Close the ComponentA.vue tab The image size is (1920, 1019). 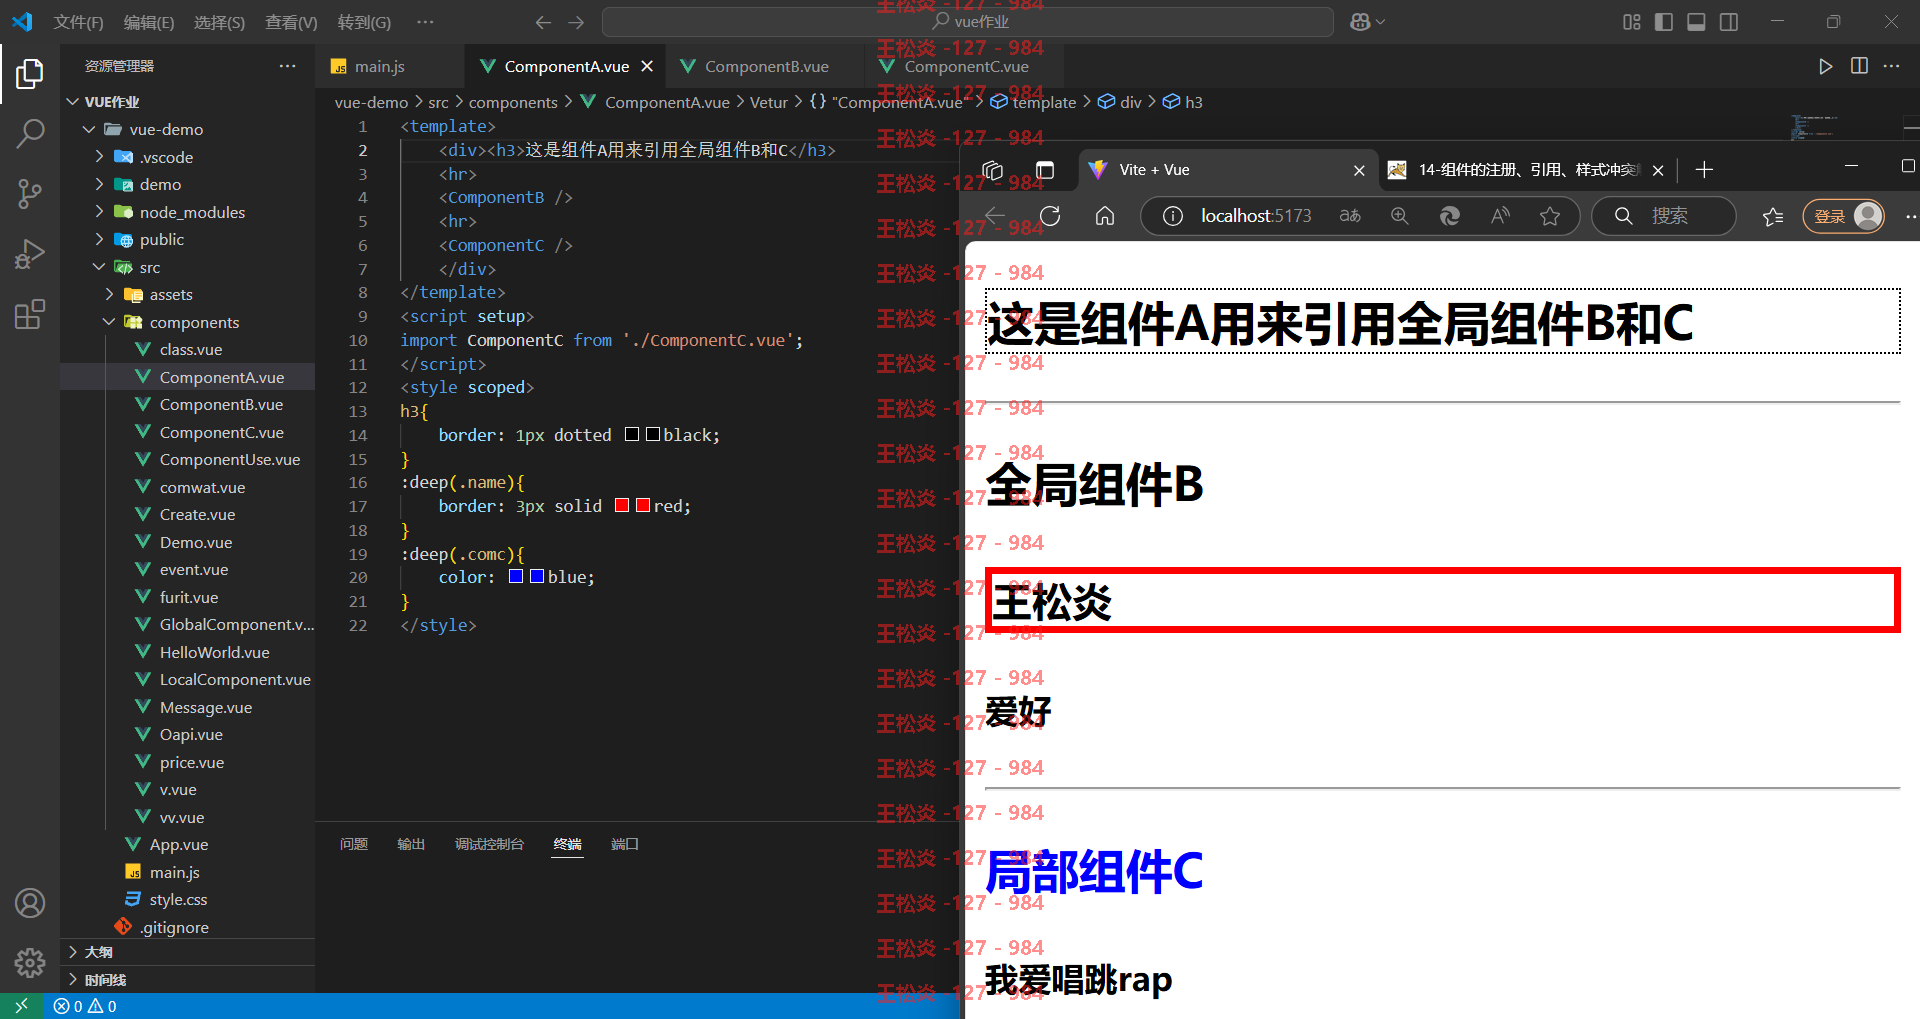(647, 66)
